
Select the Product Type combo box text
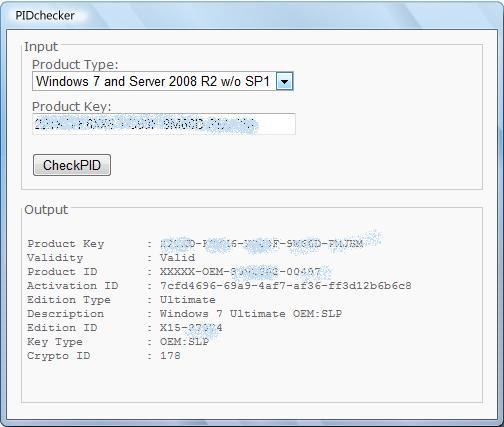(x=153, y=81)
